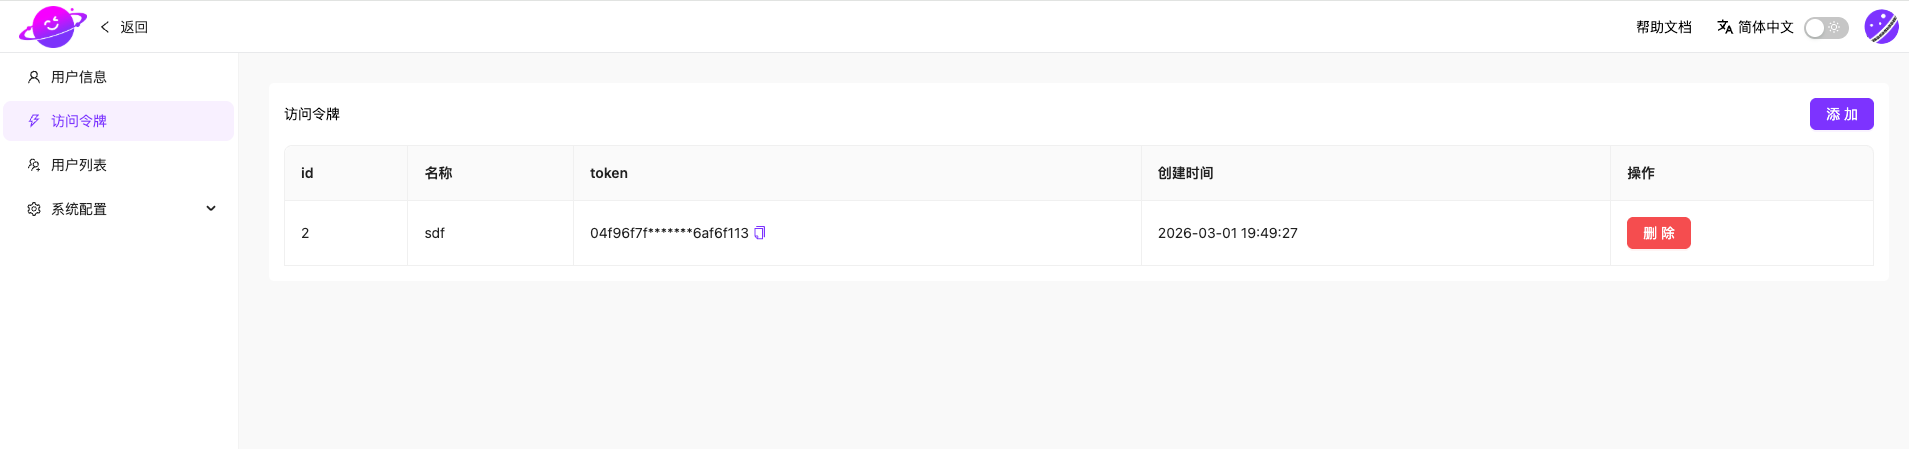Click the back arrow chevron icon
The height and width of the screenshot is (449, 1909).
coord(105,27)
